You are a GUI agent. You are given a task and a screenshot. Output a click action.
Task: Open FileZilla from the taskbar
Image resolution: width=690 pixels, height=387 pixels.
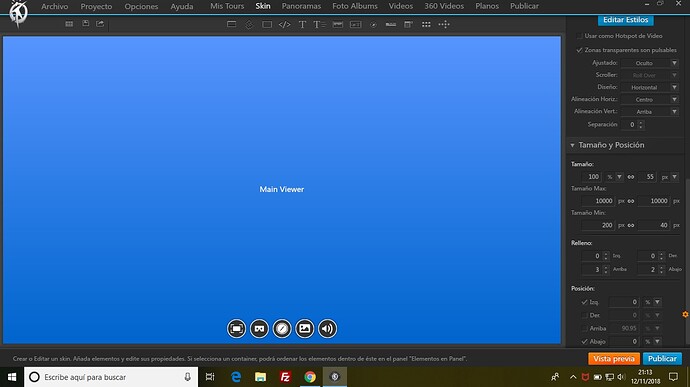[x=285, y=377]
